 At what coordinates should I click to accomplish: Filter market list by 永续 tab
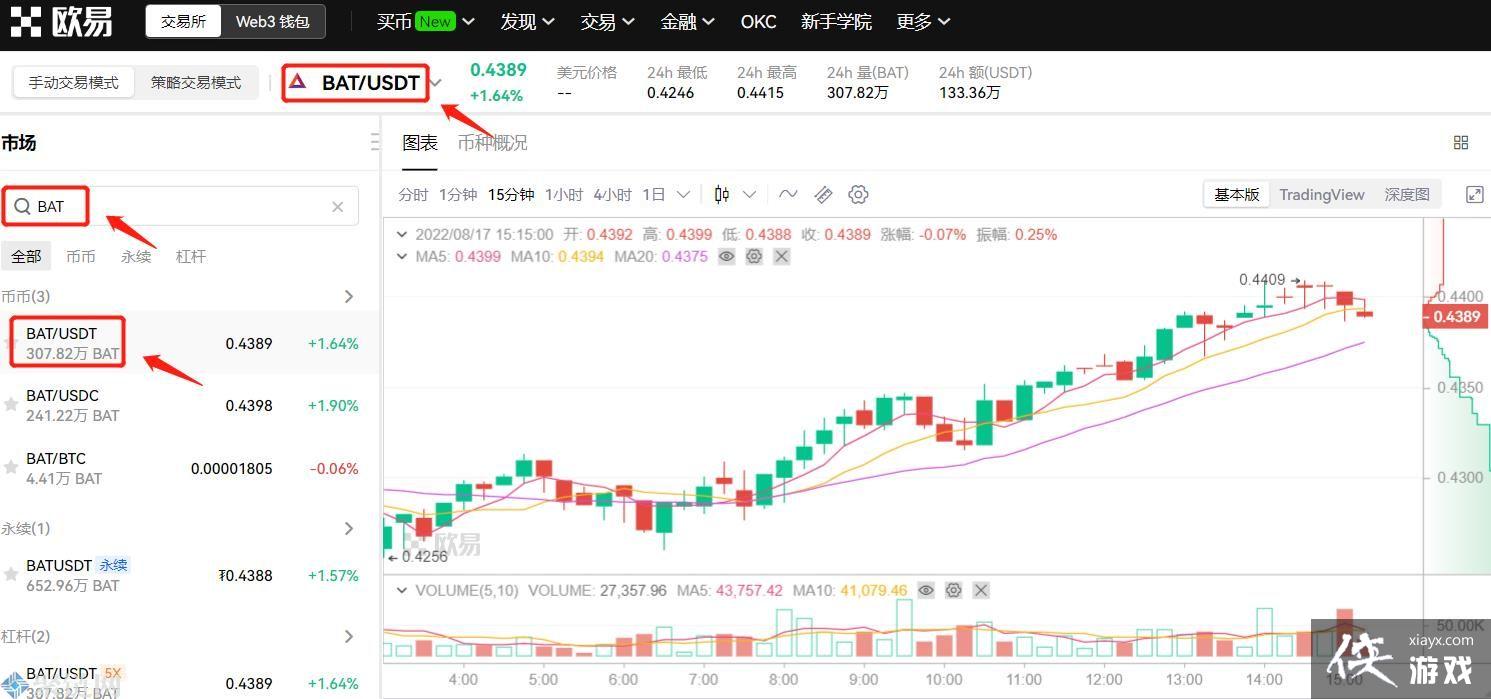coord(136,257)
